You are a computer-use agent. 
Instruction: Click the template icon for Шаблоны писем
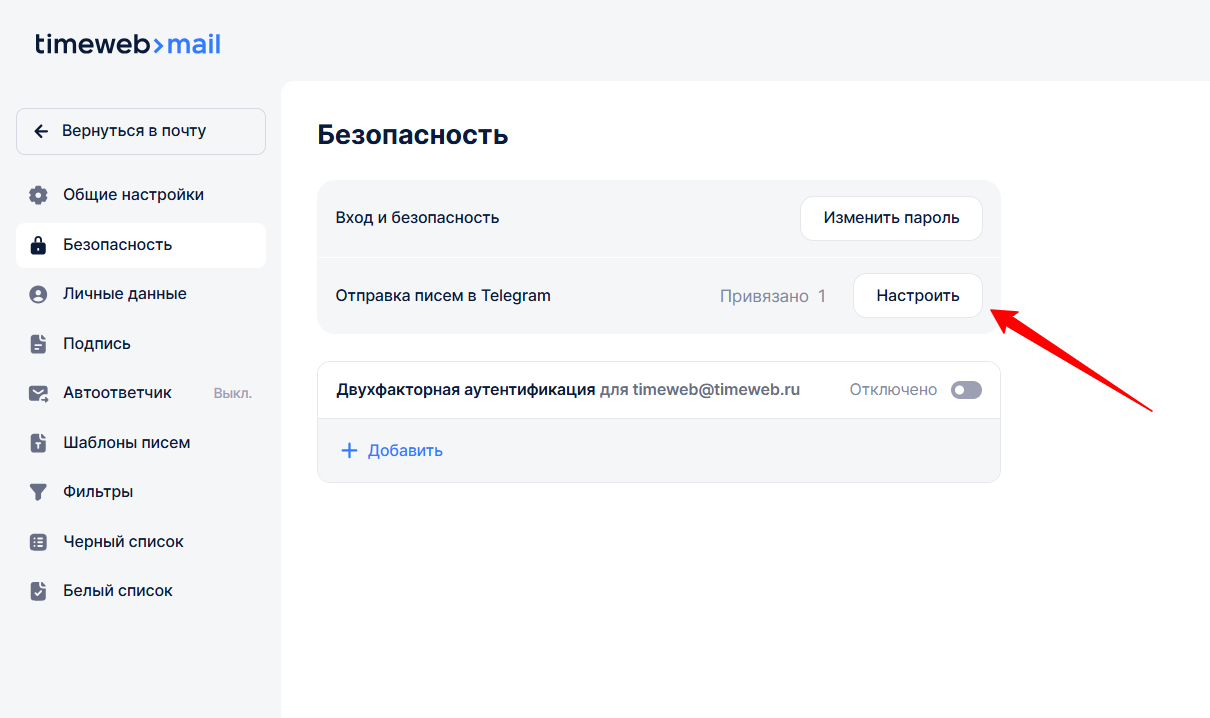[38, 443]
